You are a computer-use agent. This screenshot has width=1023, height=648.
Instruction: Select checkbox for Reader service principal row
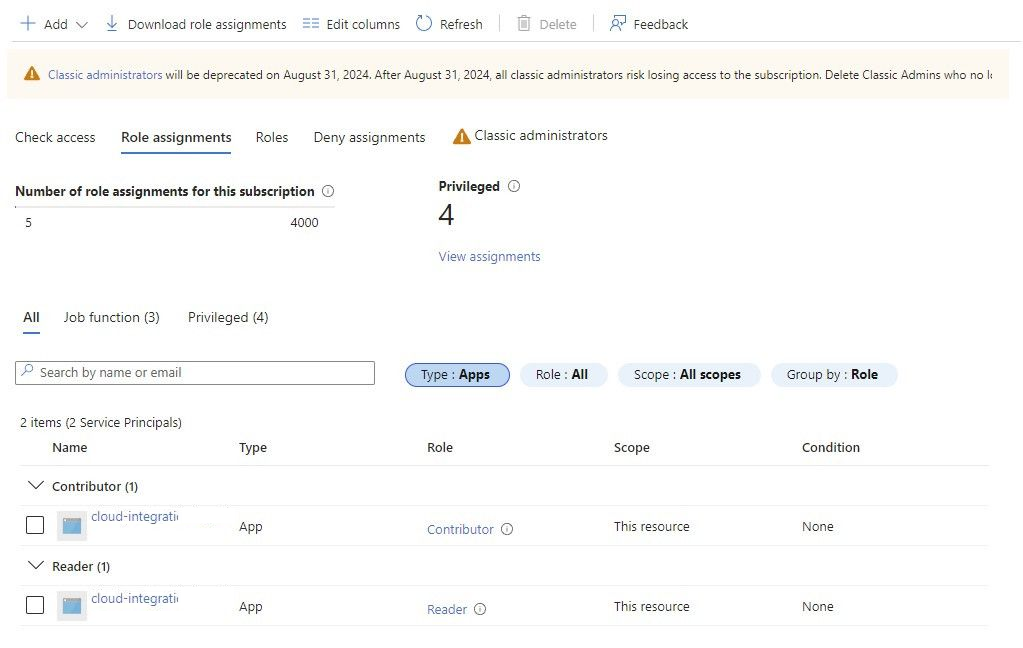coord(35,605)
